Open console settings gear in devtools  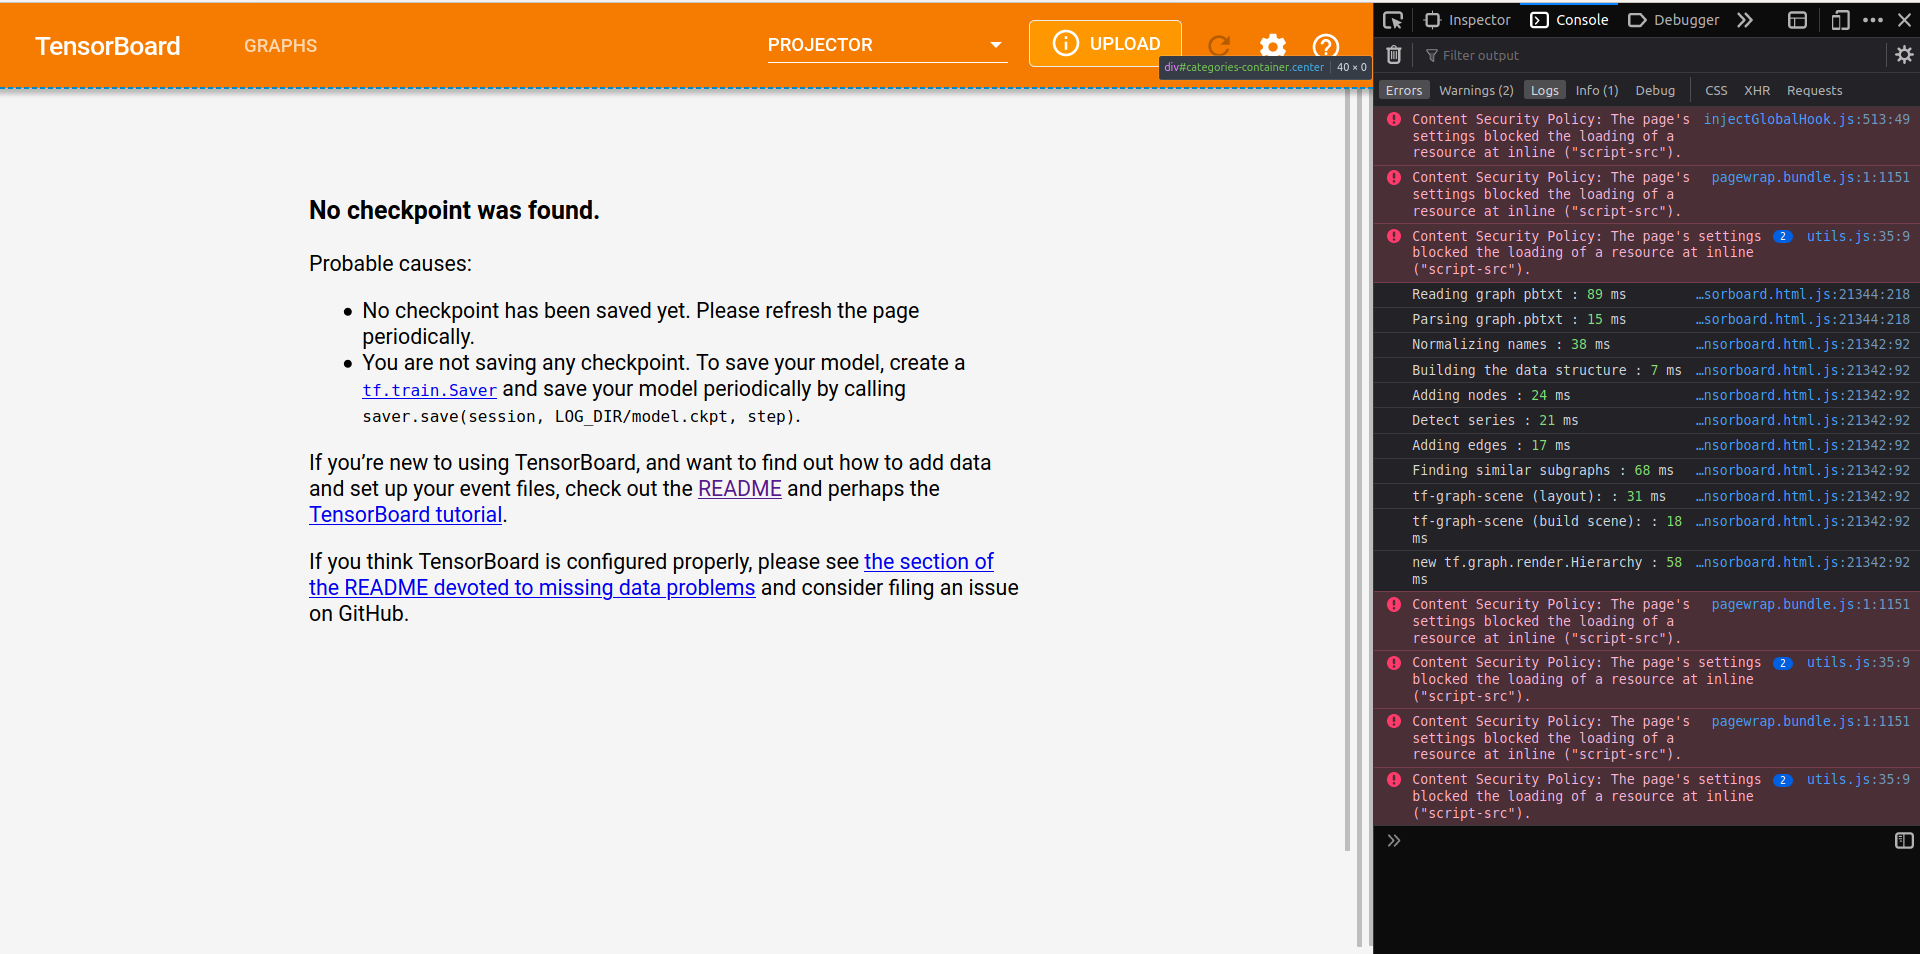(x=1904, y=55)
